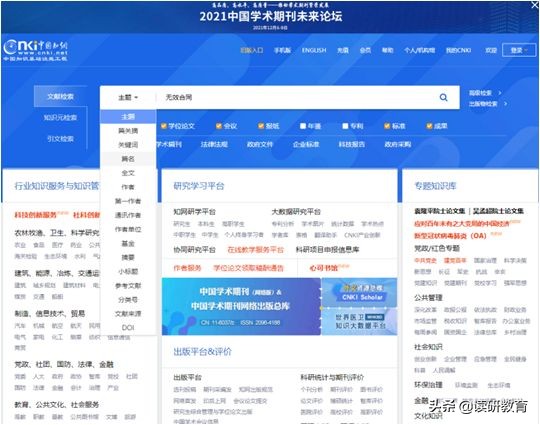Close the forum banner with X
The height and width of the screenshot is (425, 540).
coord(534,5)
